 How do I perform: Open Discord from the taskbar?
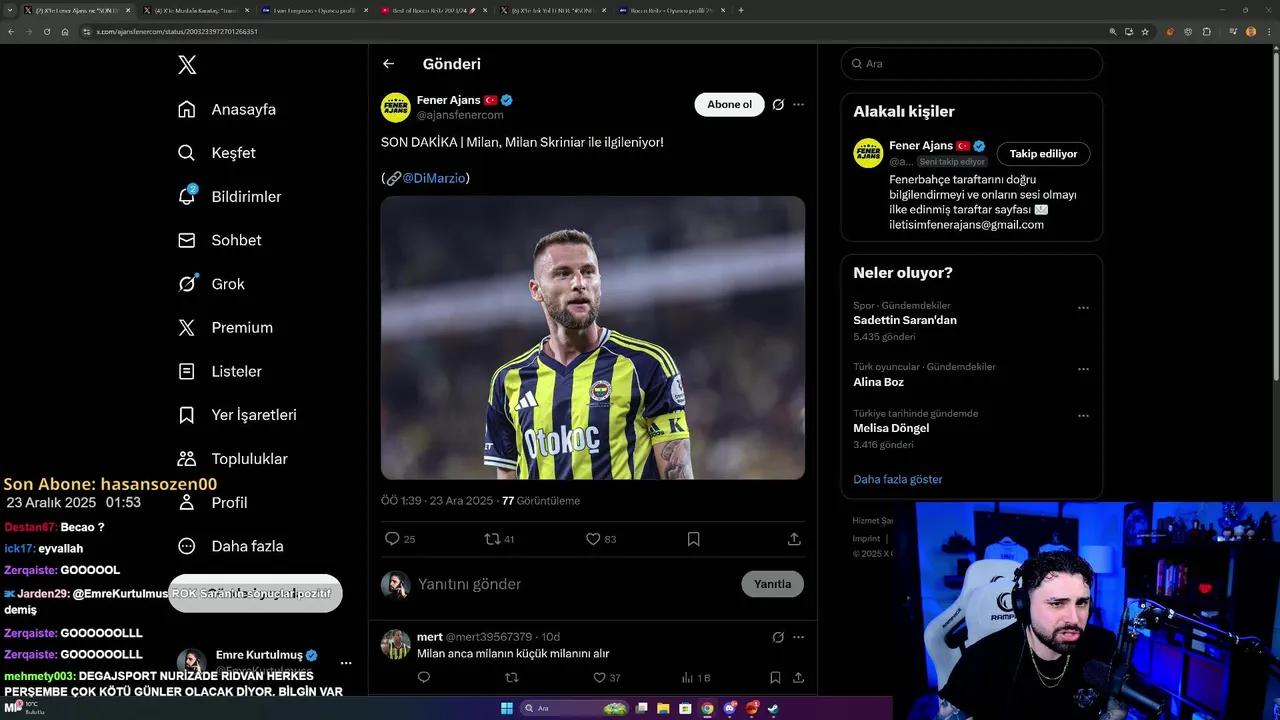coord(730,708)
